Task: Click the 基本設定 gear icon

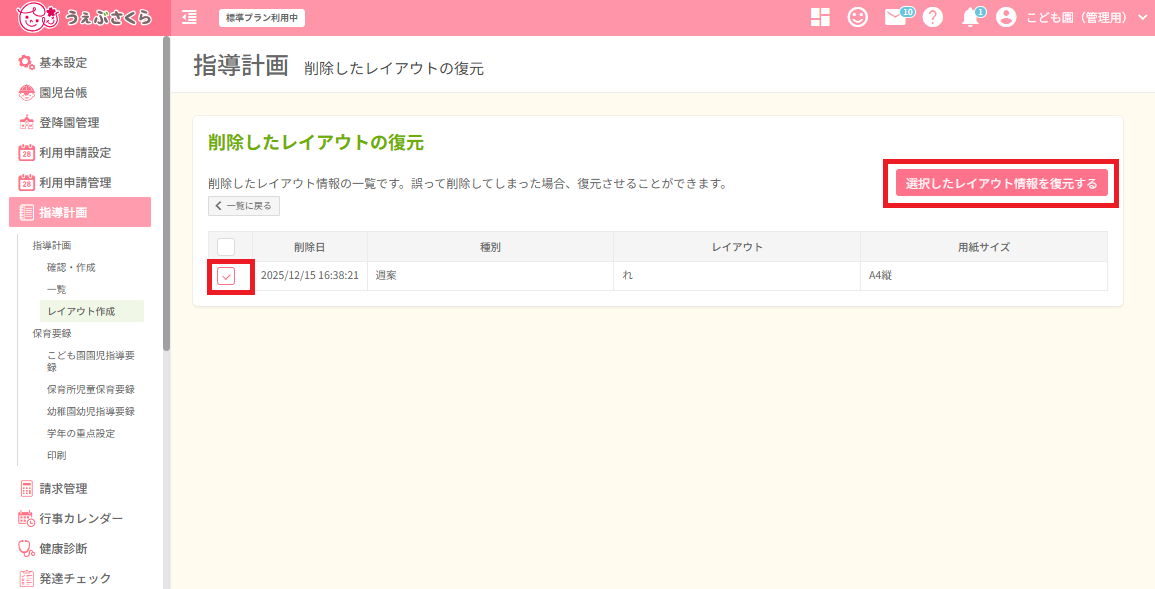Action: (x=27, y=63)
